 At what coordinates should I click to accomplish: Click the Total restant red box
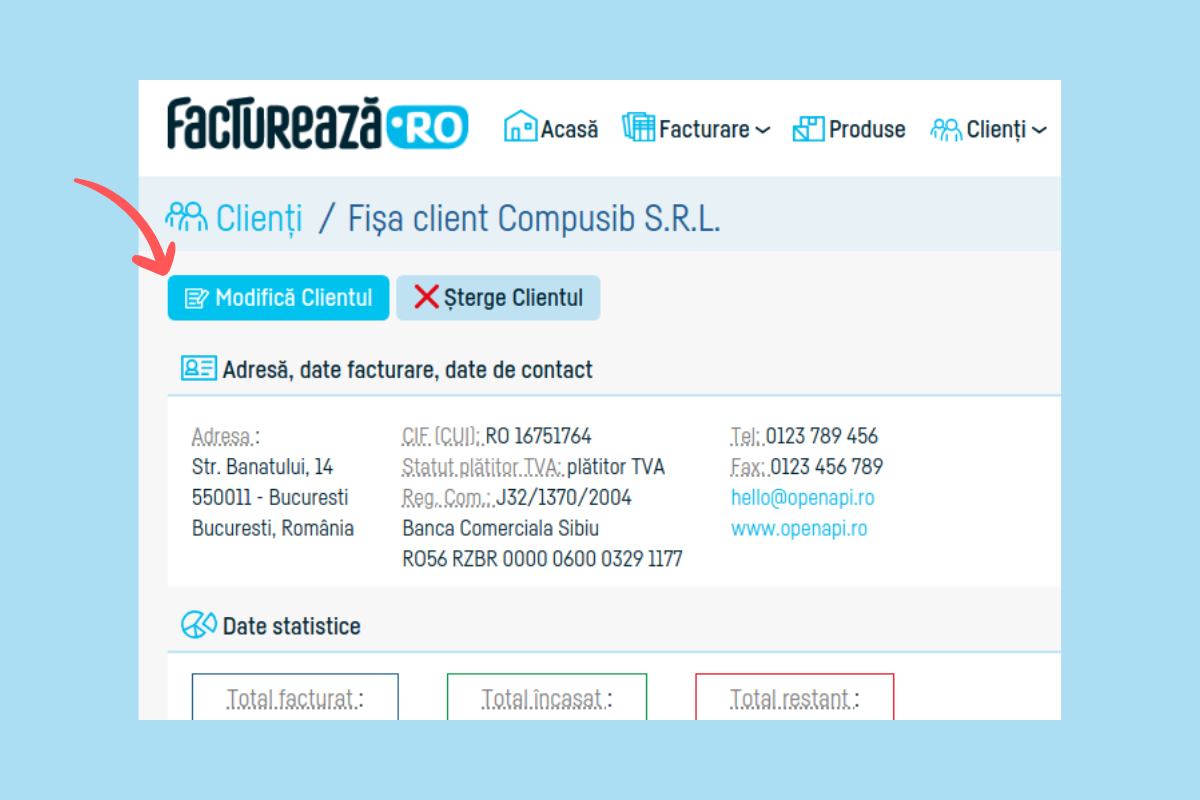pos(794,697)
